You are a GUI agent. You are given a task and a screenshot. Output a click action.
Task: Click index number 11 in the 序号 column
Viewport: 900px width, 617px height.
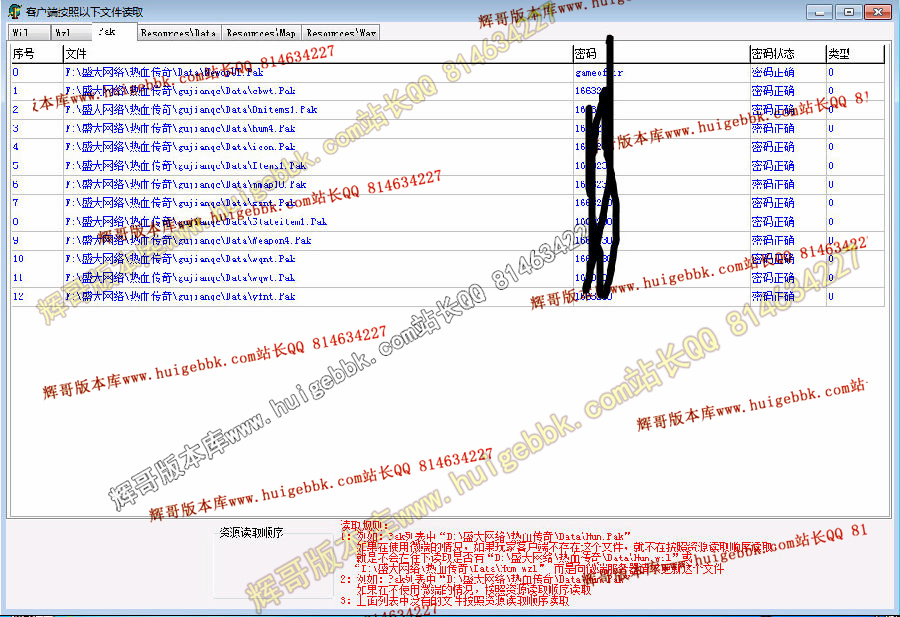(18, 278)
